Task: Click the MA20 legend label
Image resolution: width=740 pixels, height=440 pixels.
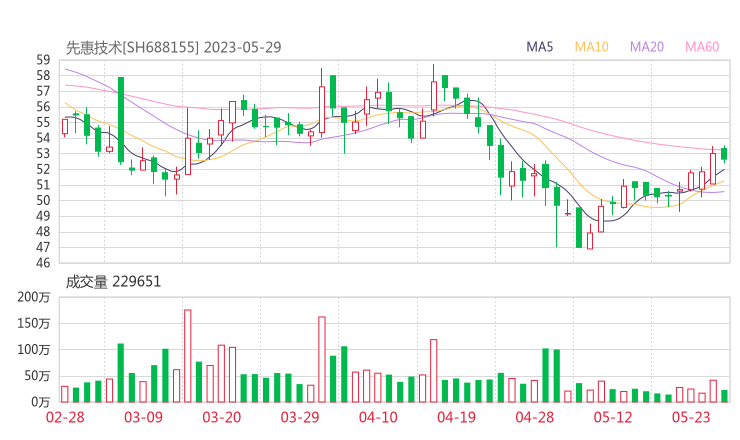Action: 647,47
